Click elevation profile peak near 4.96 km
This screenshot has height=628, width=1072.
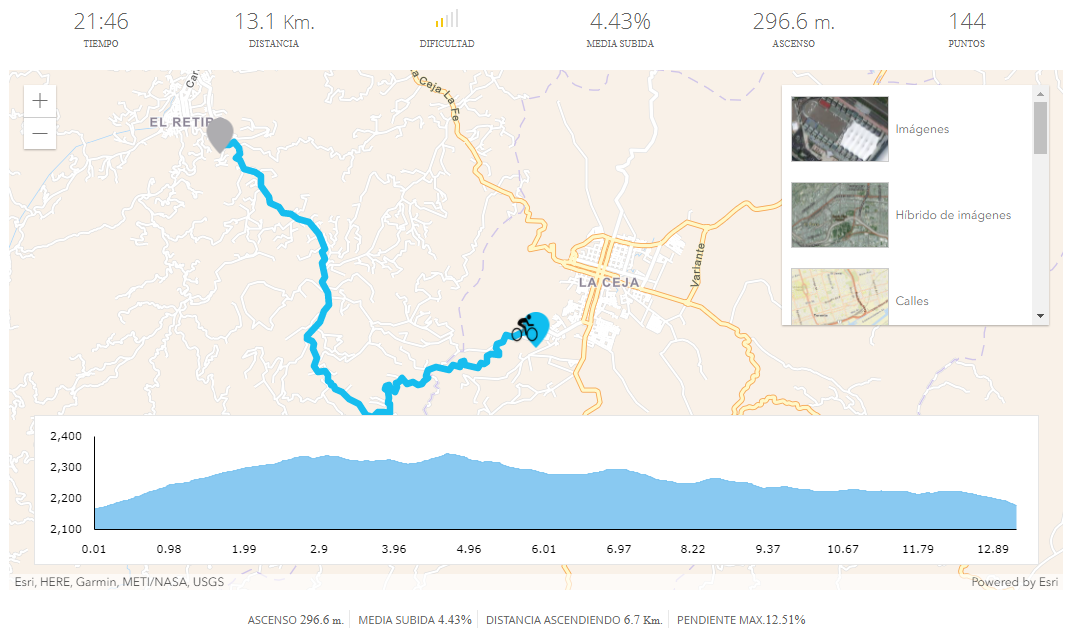(447, 454)
